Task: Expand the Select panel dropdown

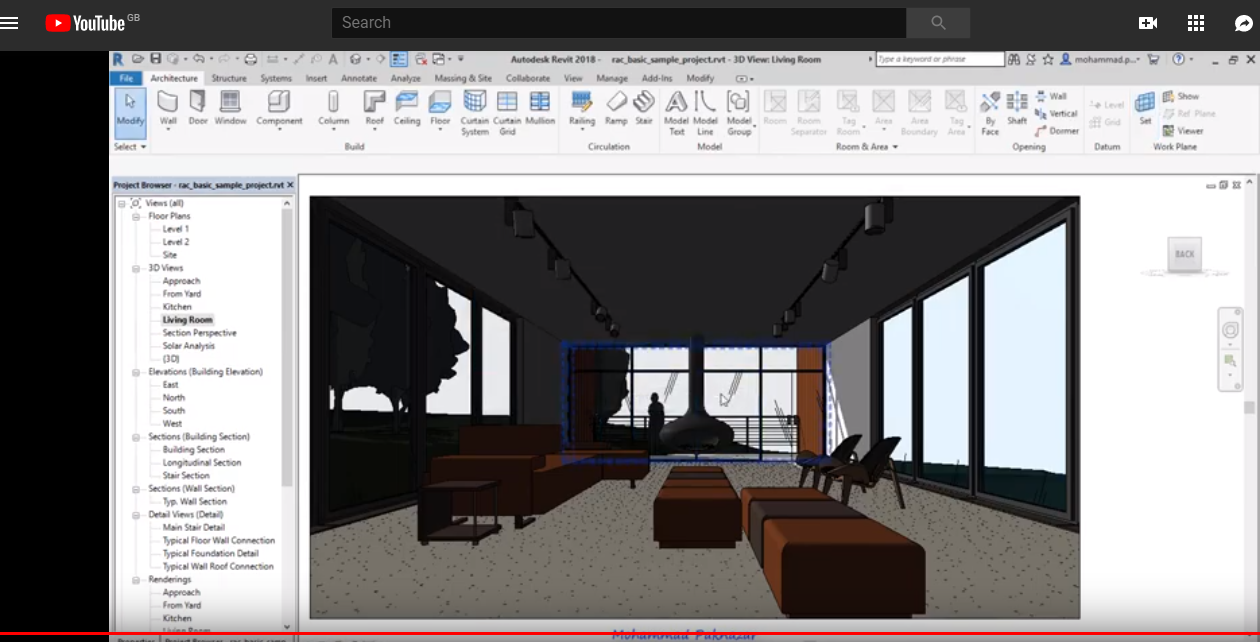Action: (x=130, y=147)
